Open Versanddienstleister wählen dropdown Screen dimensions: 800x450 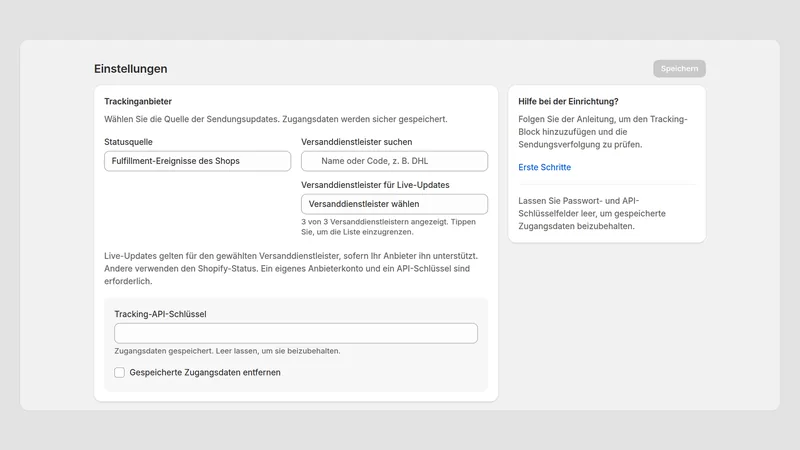(394, 204)
